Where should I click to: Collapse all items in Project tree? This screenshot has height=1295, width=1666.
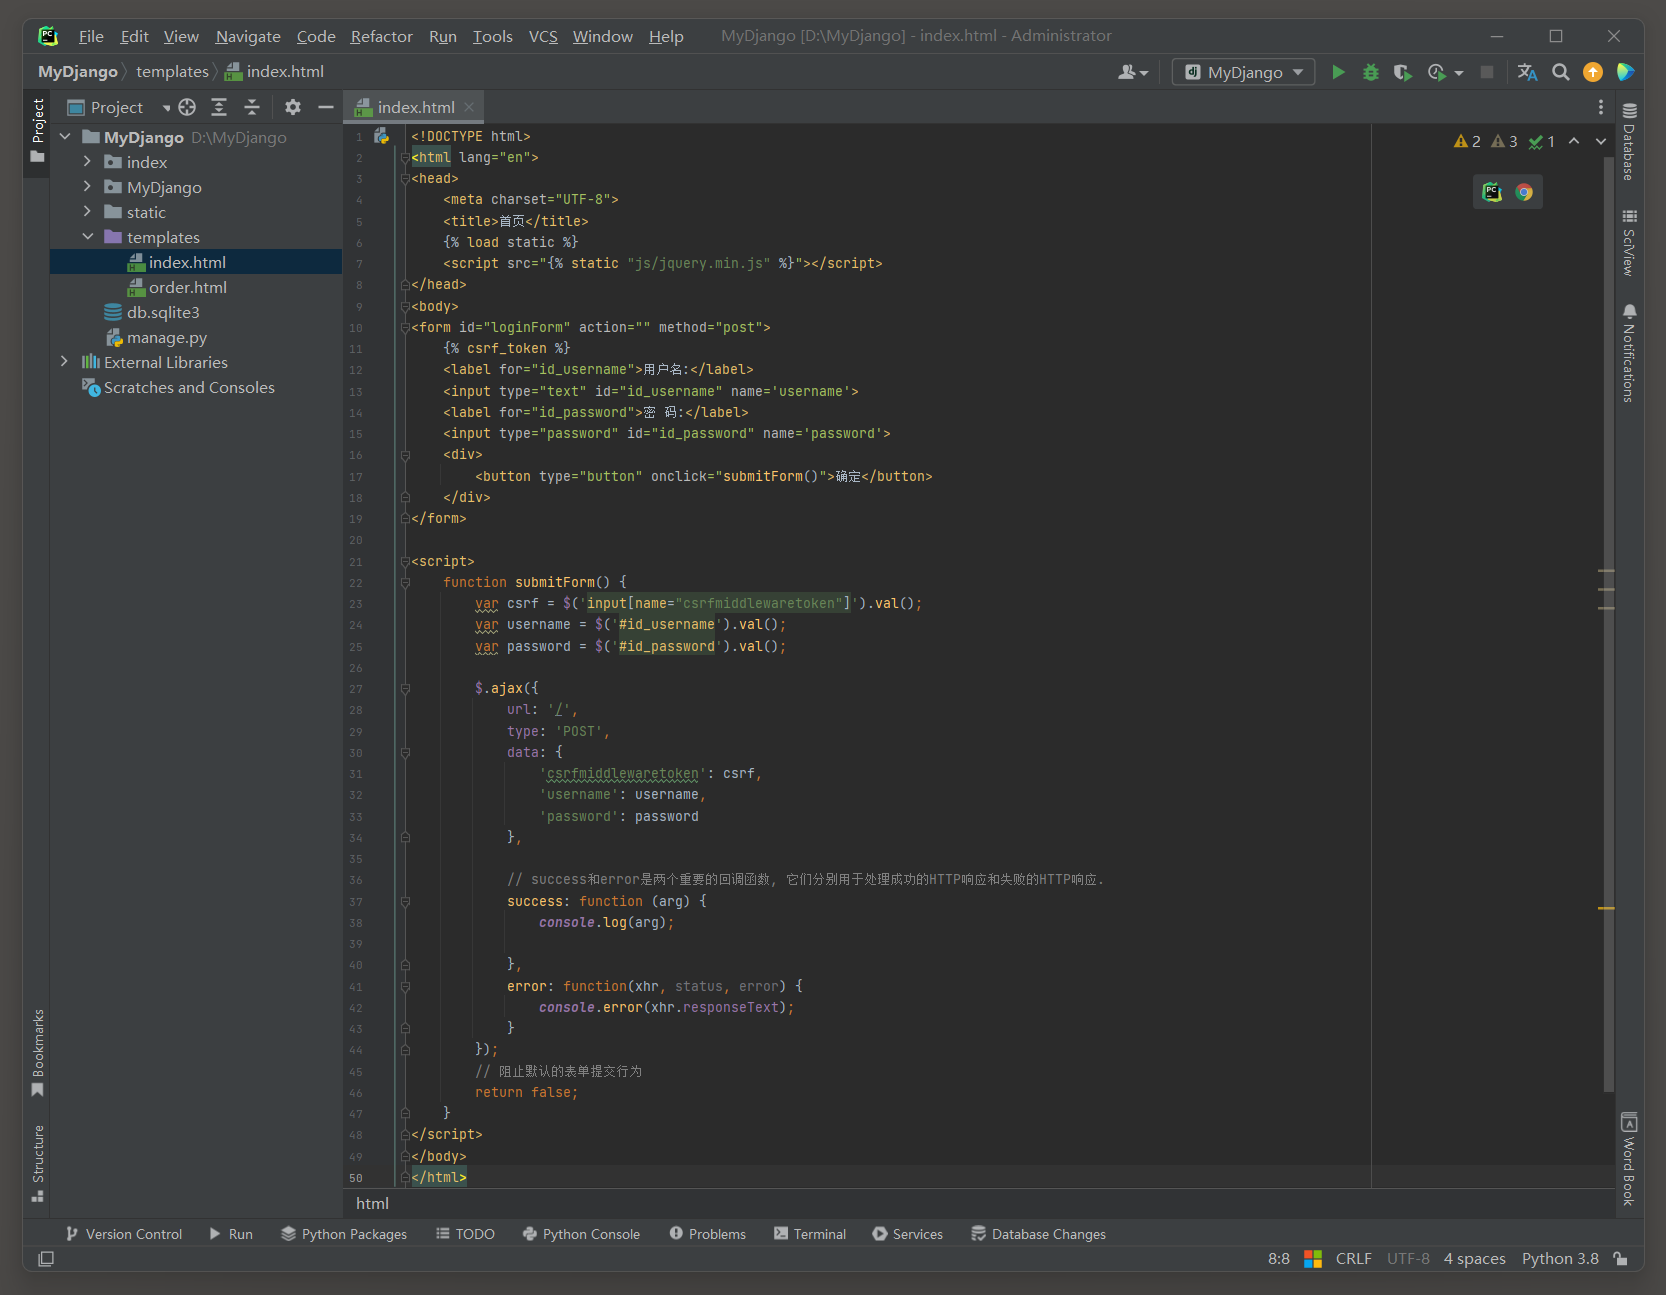tap(252, 107)
